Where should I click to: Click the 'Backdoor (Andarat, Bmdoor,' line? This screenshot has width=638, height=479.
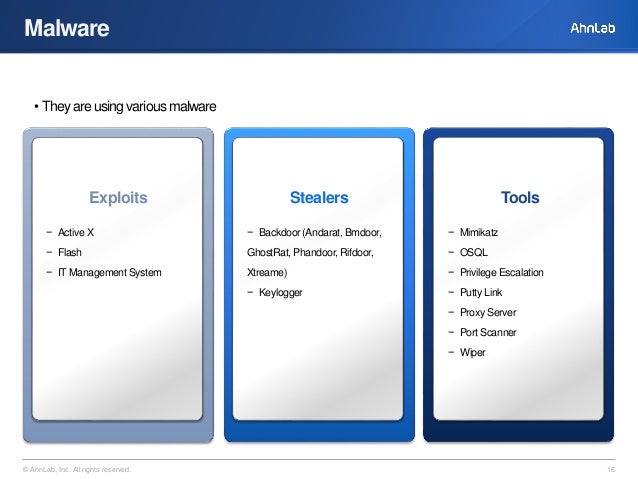pyautogui.click(x=320, y=232)
